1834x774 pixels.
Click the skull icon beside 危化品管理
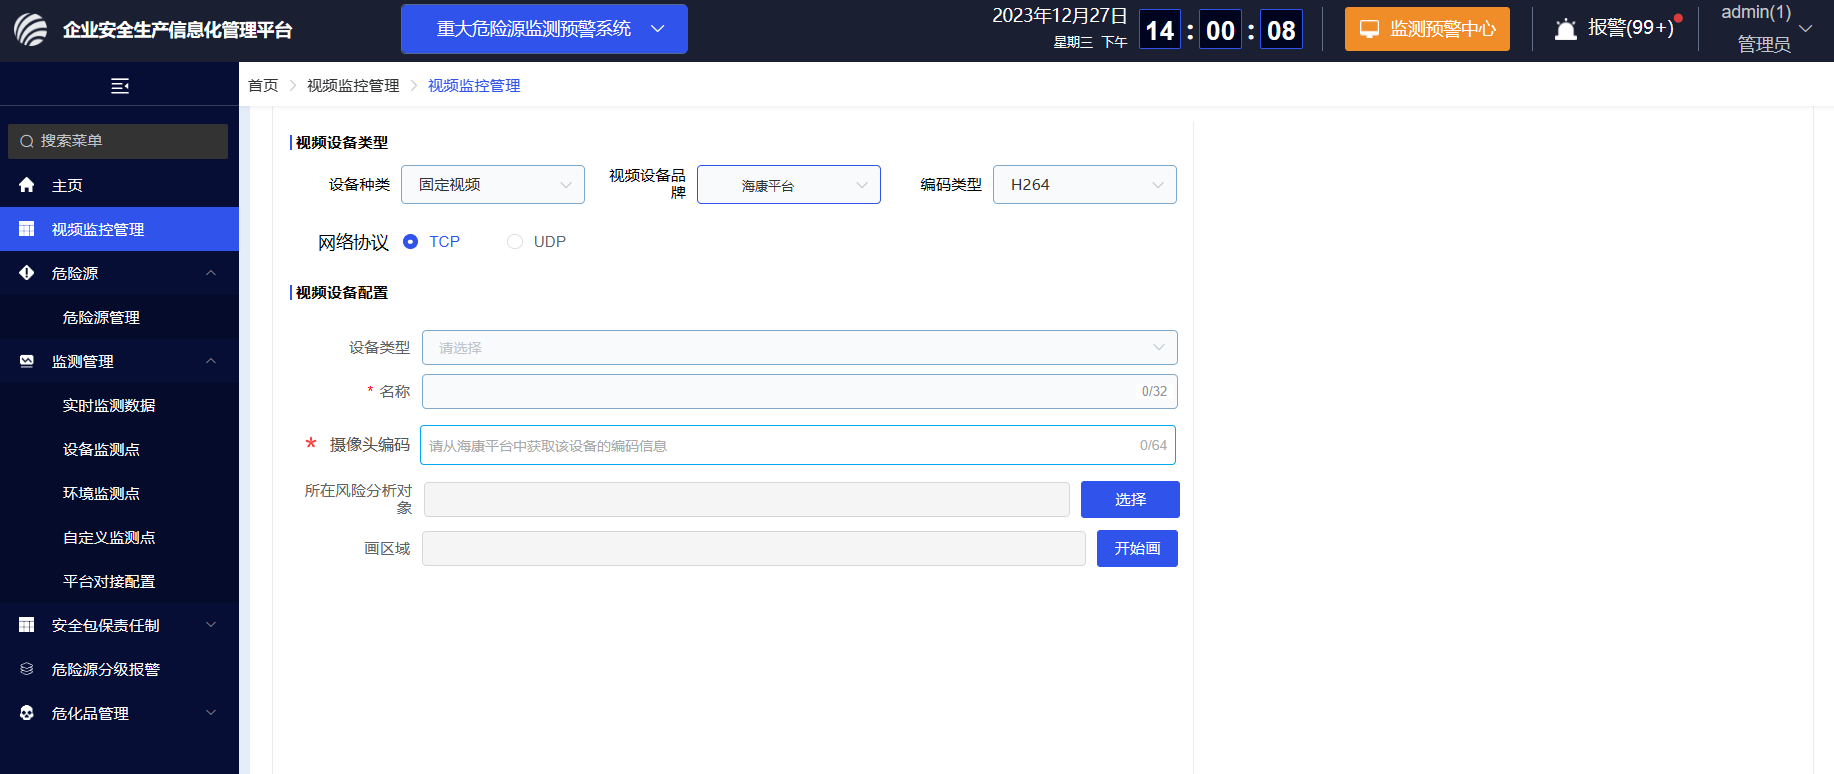pos(27,713)
